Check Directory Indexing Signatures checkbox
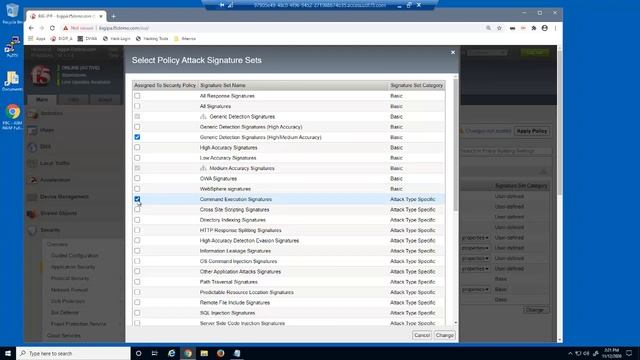Screen dimensions: 640x360 137,220
